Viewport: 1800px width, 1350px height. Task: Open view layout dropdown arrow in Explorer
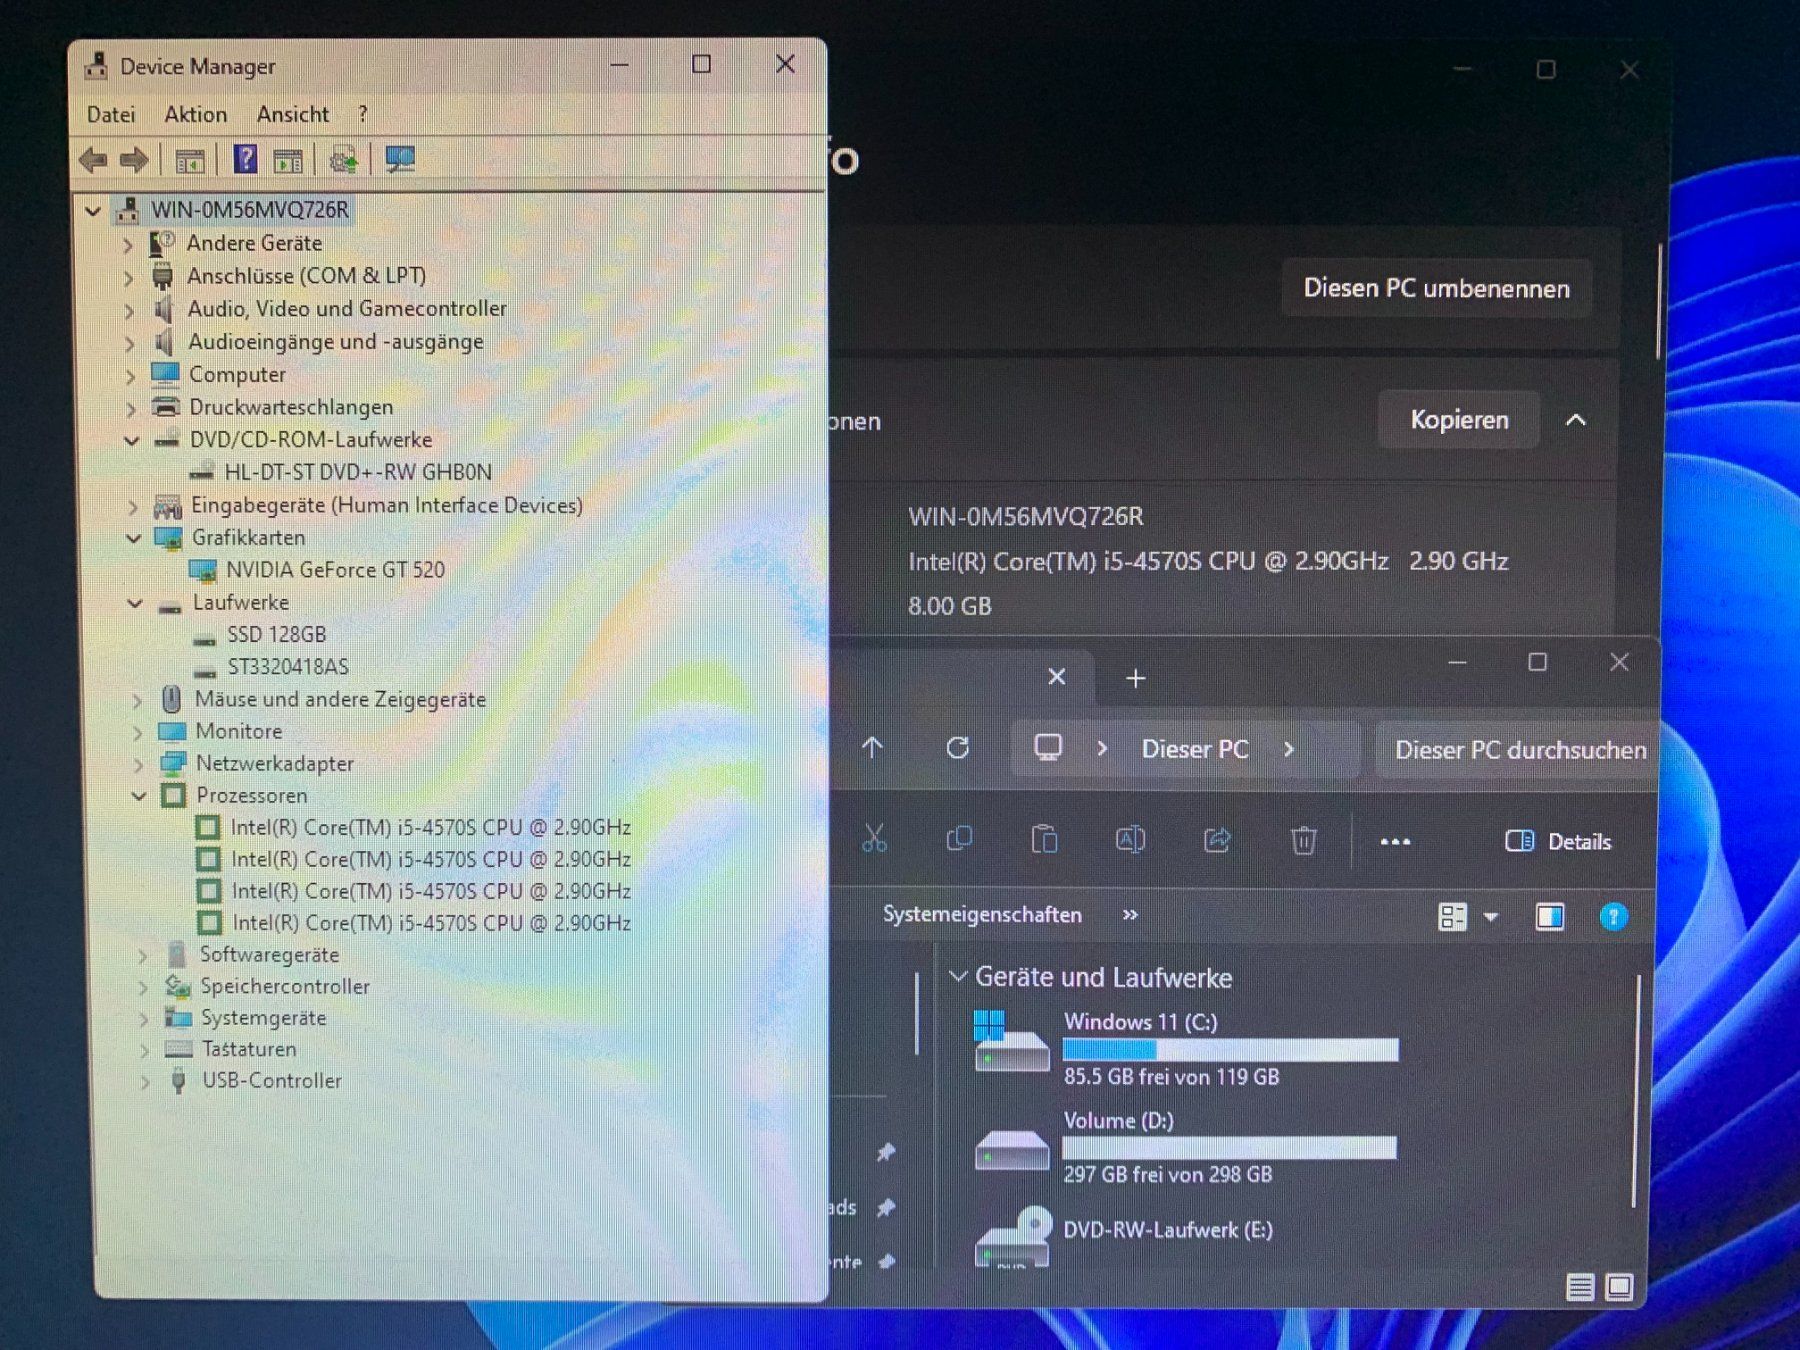click(1491, 917)
